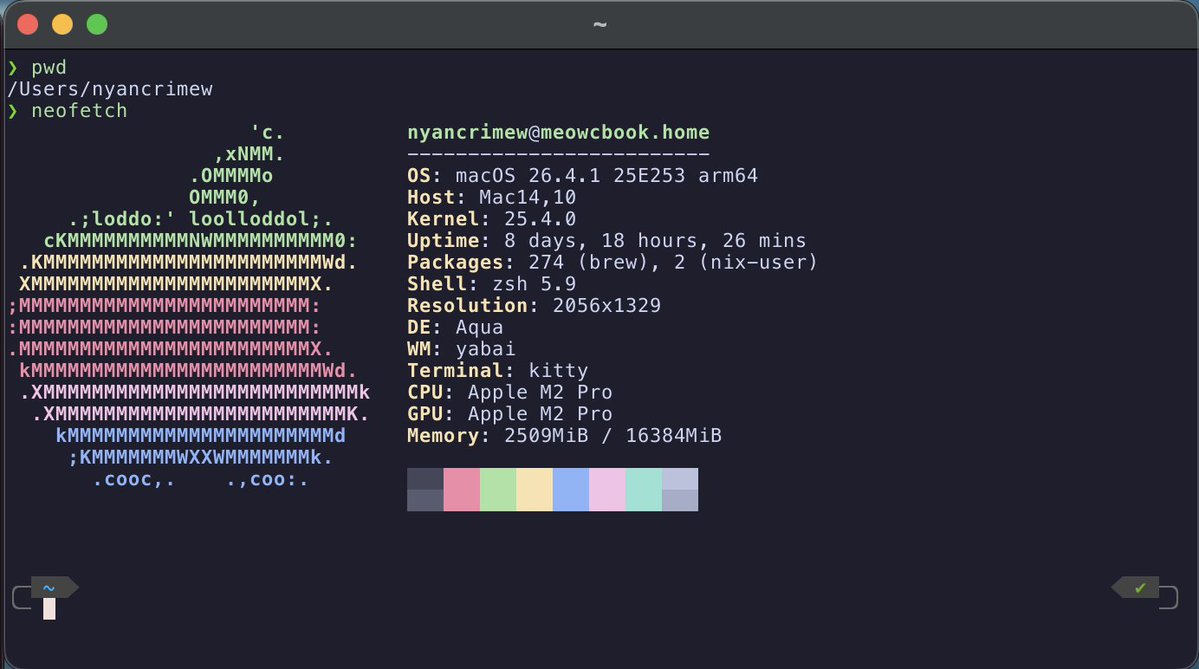Click the green zoom window button
Image resolution: width=1199 pixels, height=669 pixels.
97,24
